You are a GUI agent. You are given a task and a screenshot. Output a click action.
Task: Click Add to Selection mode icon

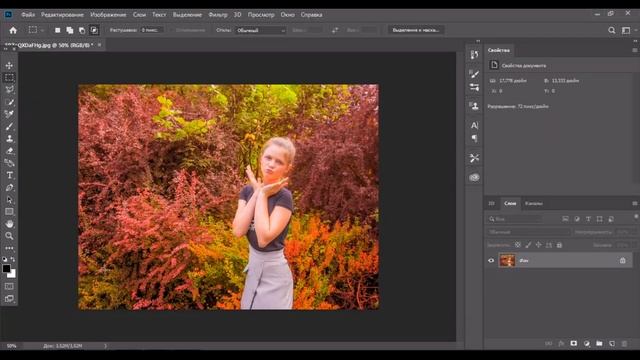[70, 30]
